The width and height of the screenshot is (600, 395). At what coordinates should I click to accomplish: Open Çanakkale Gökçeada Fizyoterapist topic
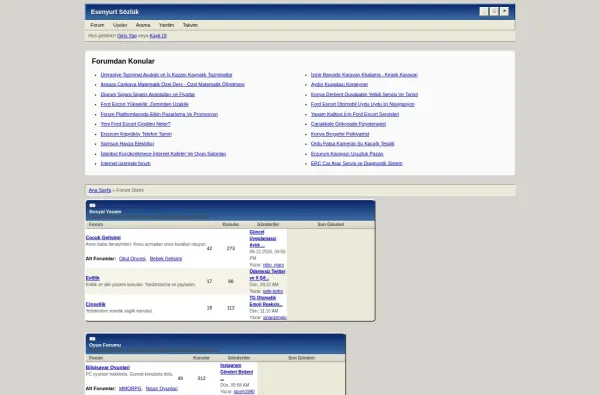click(x=348, y=124)
